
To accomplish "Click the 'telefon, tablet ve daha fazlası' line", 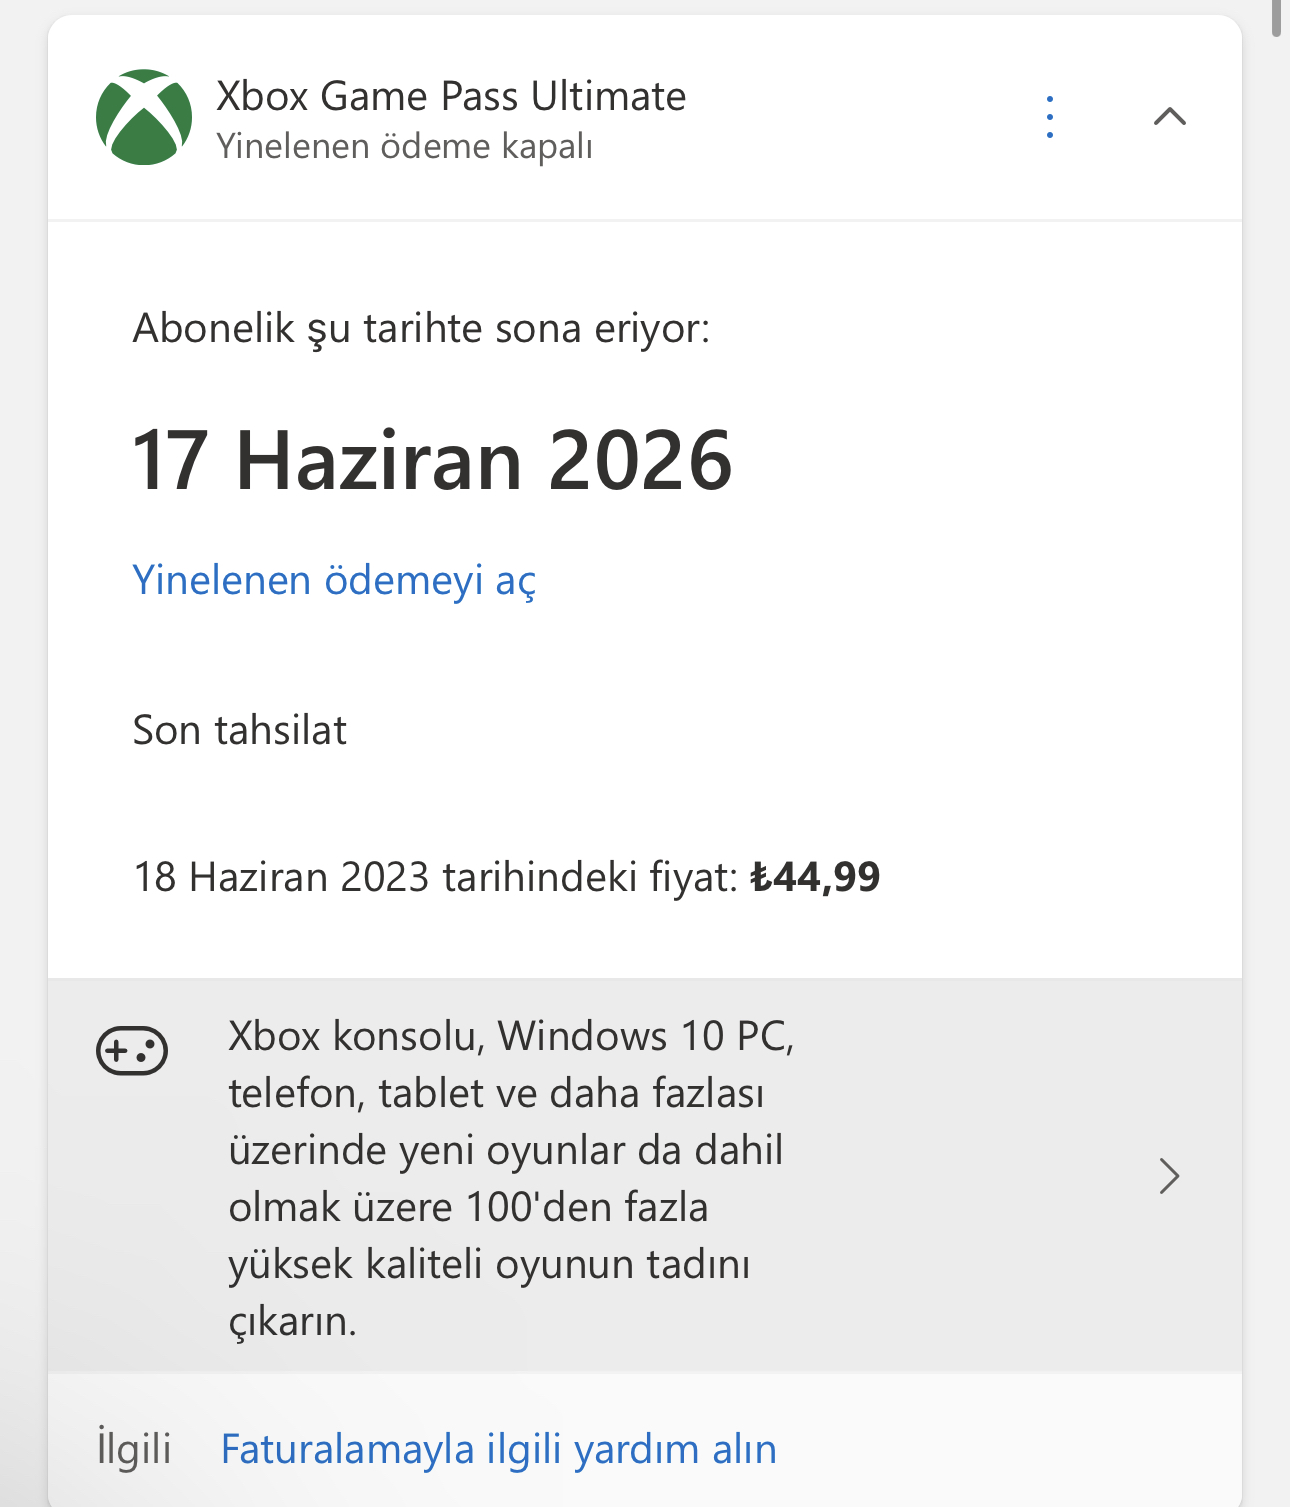I will pyautogui.click(x=496, y=1093).
